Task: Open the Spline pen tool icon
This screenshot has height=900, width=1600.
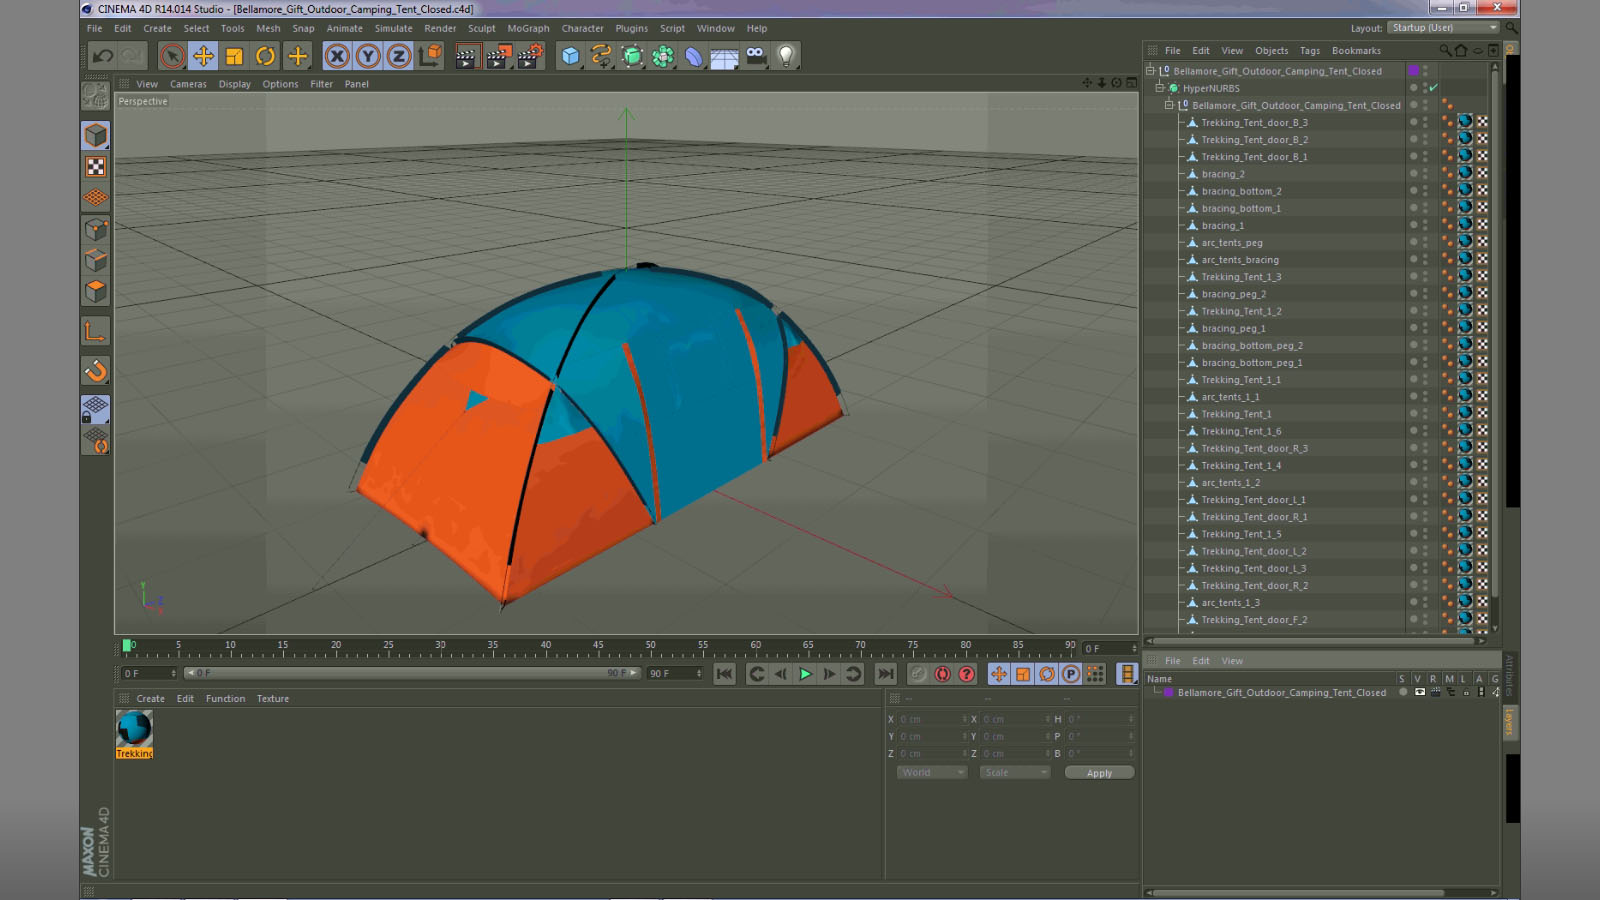Action: coord(601,56)
